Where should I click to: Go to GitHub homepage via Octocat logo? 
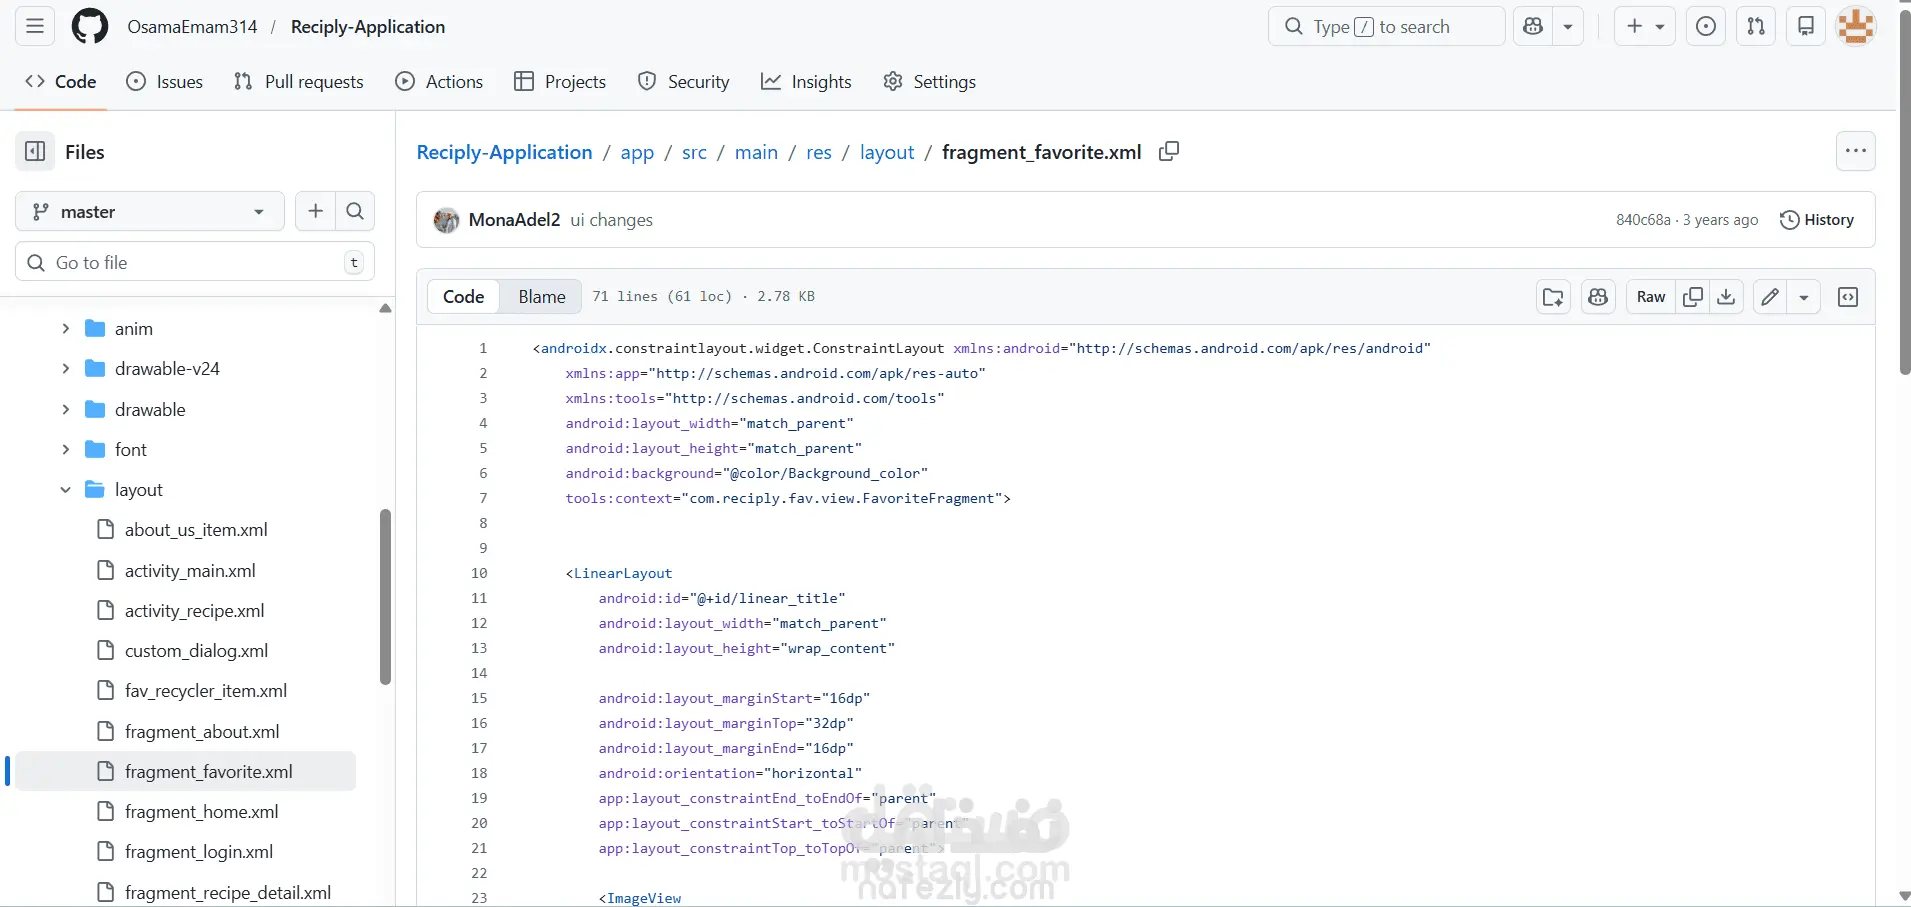[90, 26]
